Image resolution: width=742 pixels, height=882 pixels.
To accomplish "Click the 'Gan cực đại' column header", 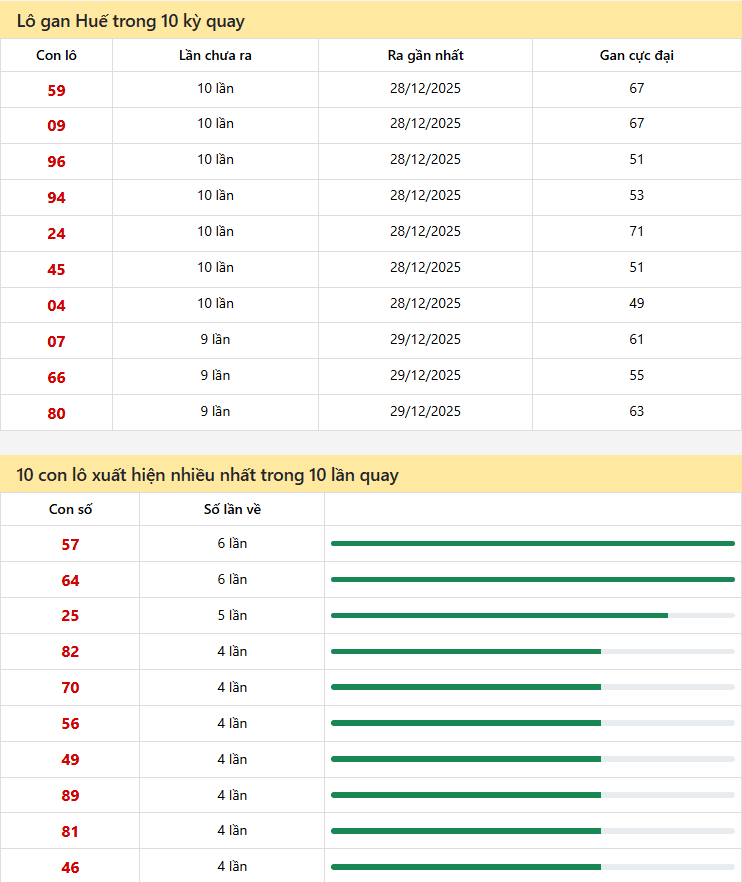I will click(636, 55).
